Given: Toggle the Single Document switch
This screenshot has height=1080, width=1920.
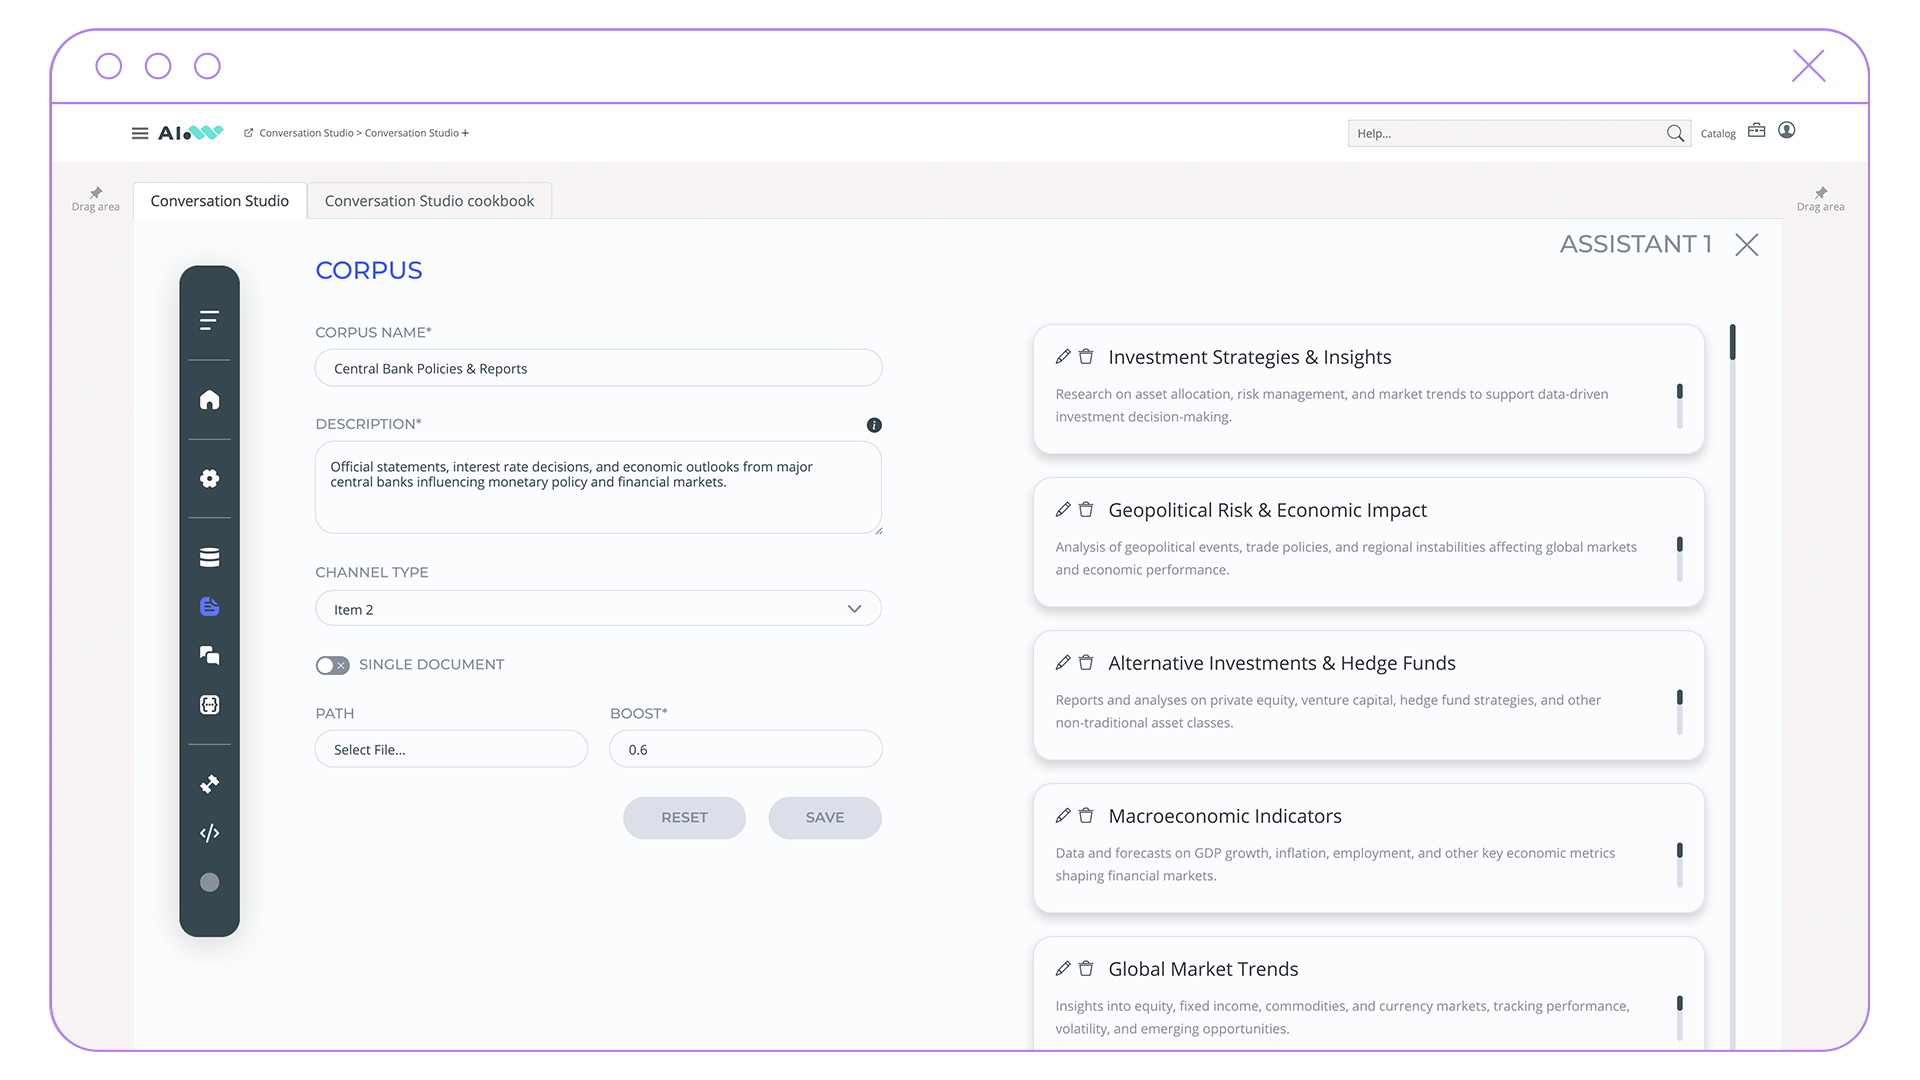Looking at the screenshot, I should [x=332, y=665].
